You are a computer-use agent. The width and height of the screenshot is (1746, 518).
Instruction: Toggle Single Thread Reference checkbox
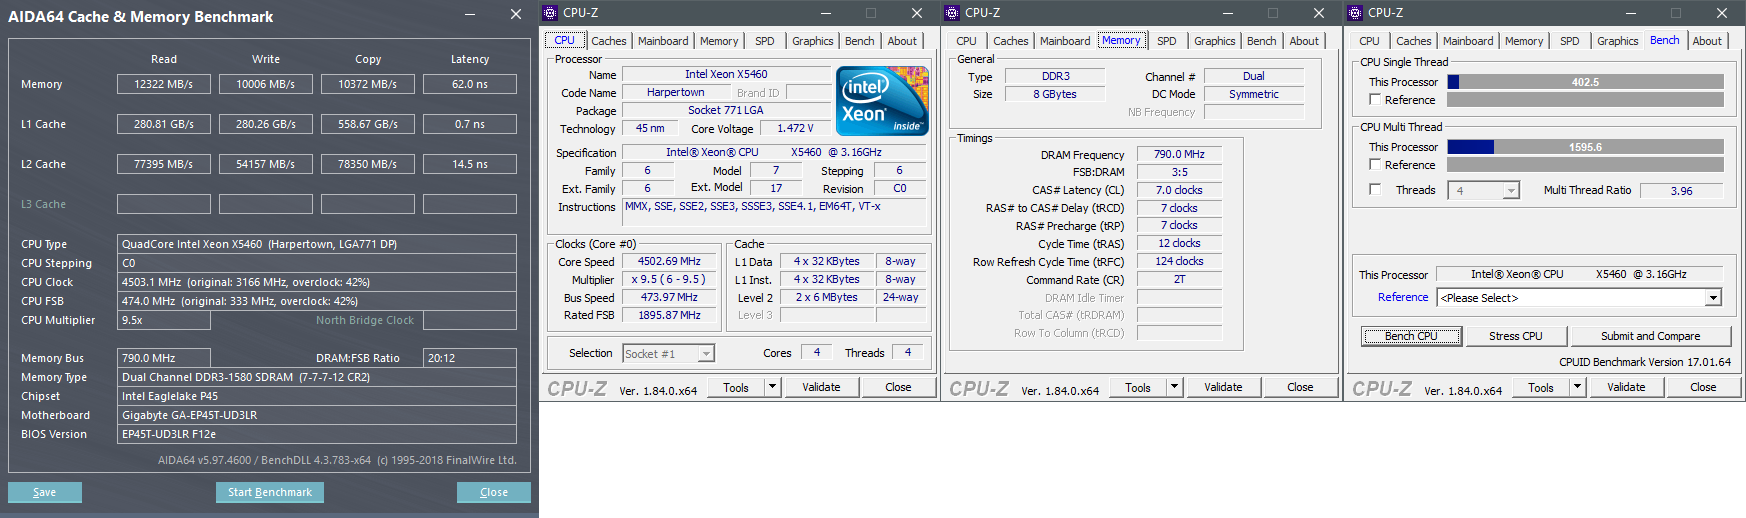click(1375, 100)
